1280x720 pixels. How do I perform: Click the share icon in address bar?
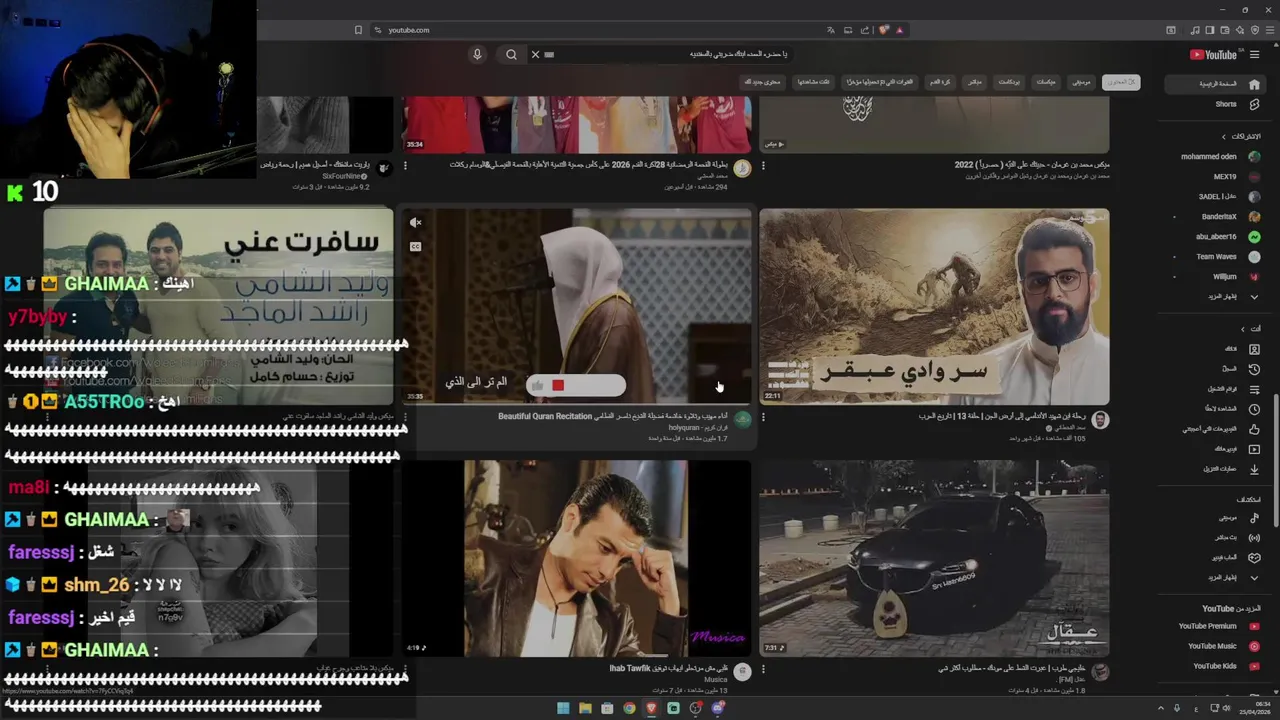point(865,30)
